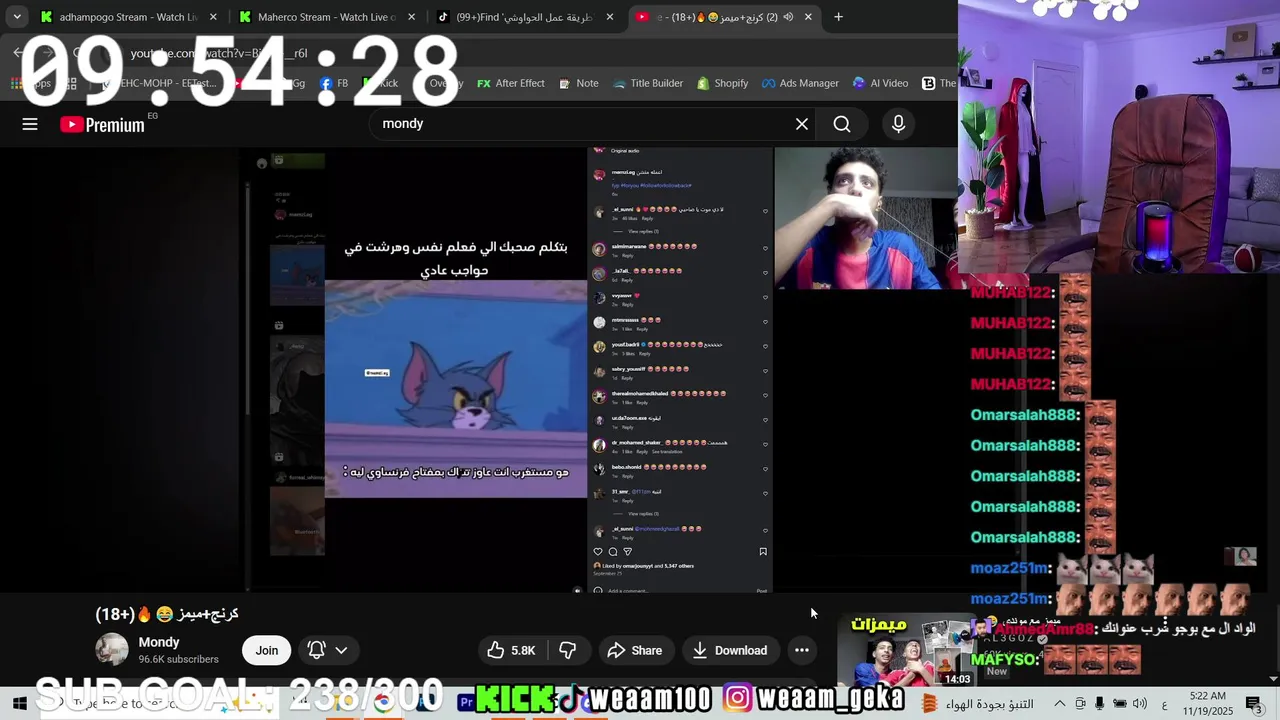Close the Maherco Stream tab
Image resolution: width=1280 pixels, height=720 pixels.
click(411, 17)
